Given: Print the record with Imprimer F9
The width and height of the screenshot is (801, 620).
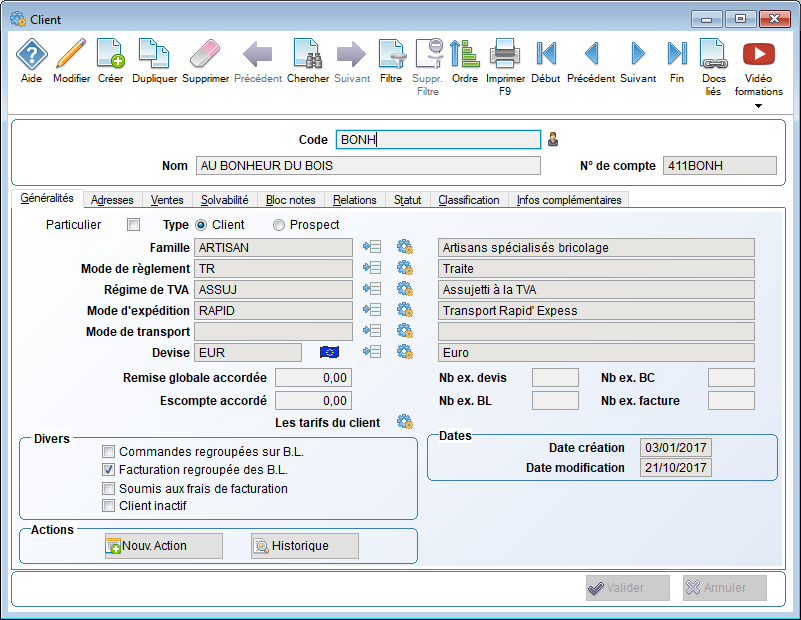Looking at the screenshot, I should pos(505,54).
